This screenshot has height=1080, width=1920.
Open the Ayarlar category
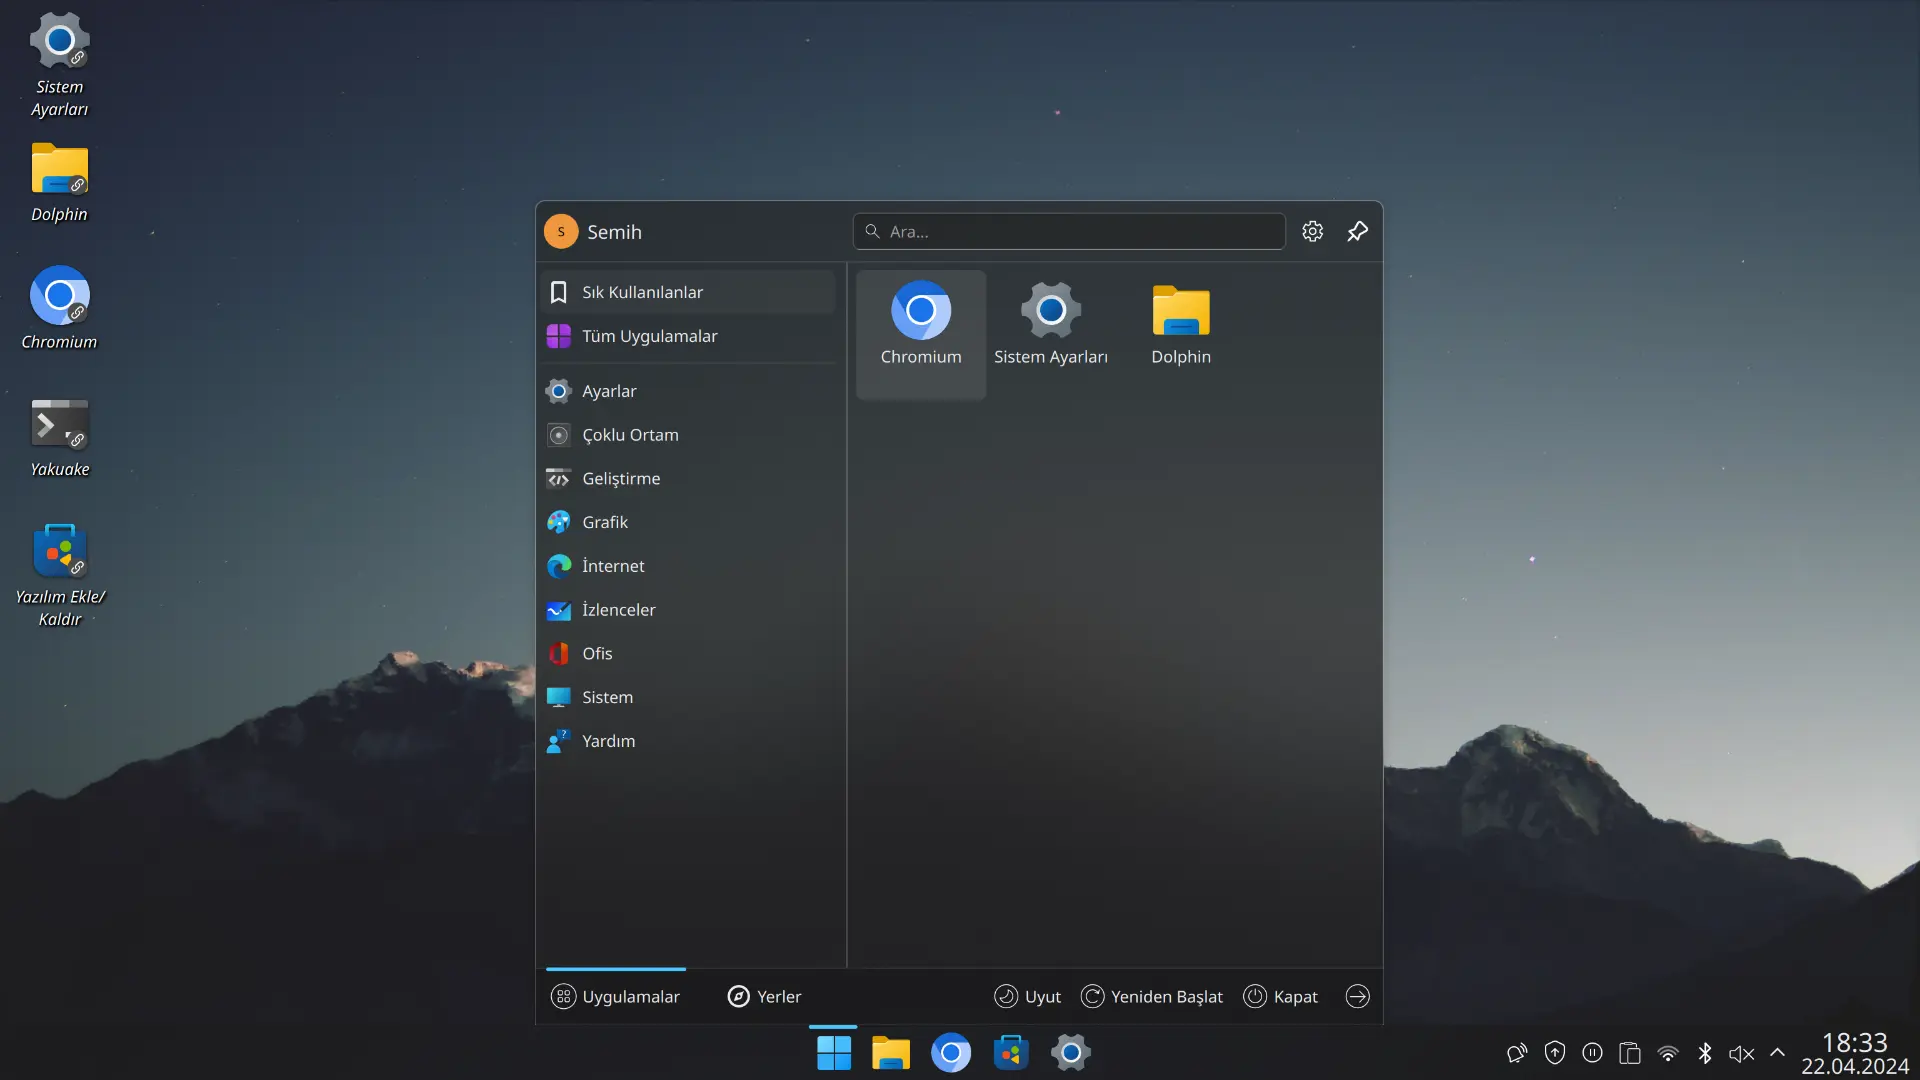click(688, 391)
